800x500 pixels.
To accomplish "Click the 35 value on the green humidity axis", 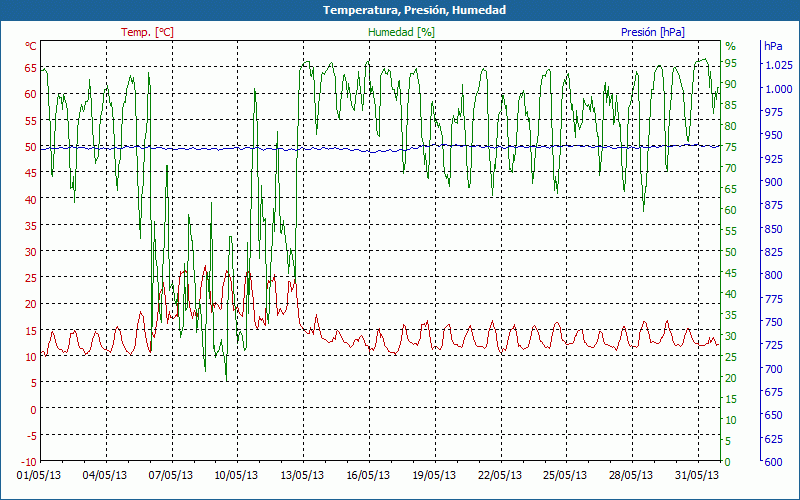I will coord(731,315).
